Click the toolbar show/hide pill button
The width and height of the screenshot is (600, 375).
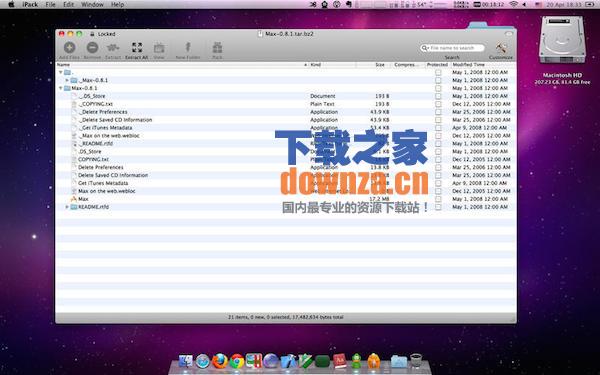[x=509, y=34]
